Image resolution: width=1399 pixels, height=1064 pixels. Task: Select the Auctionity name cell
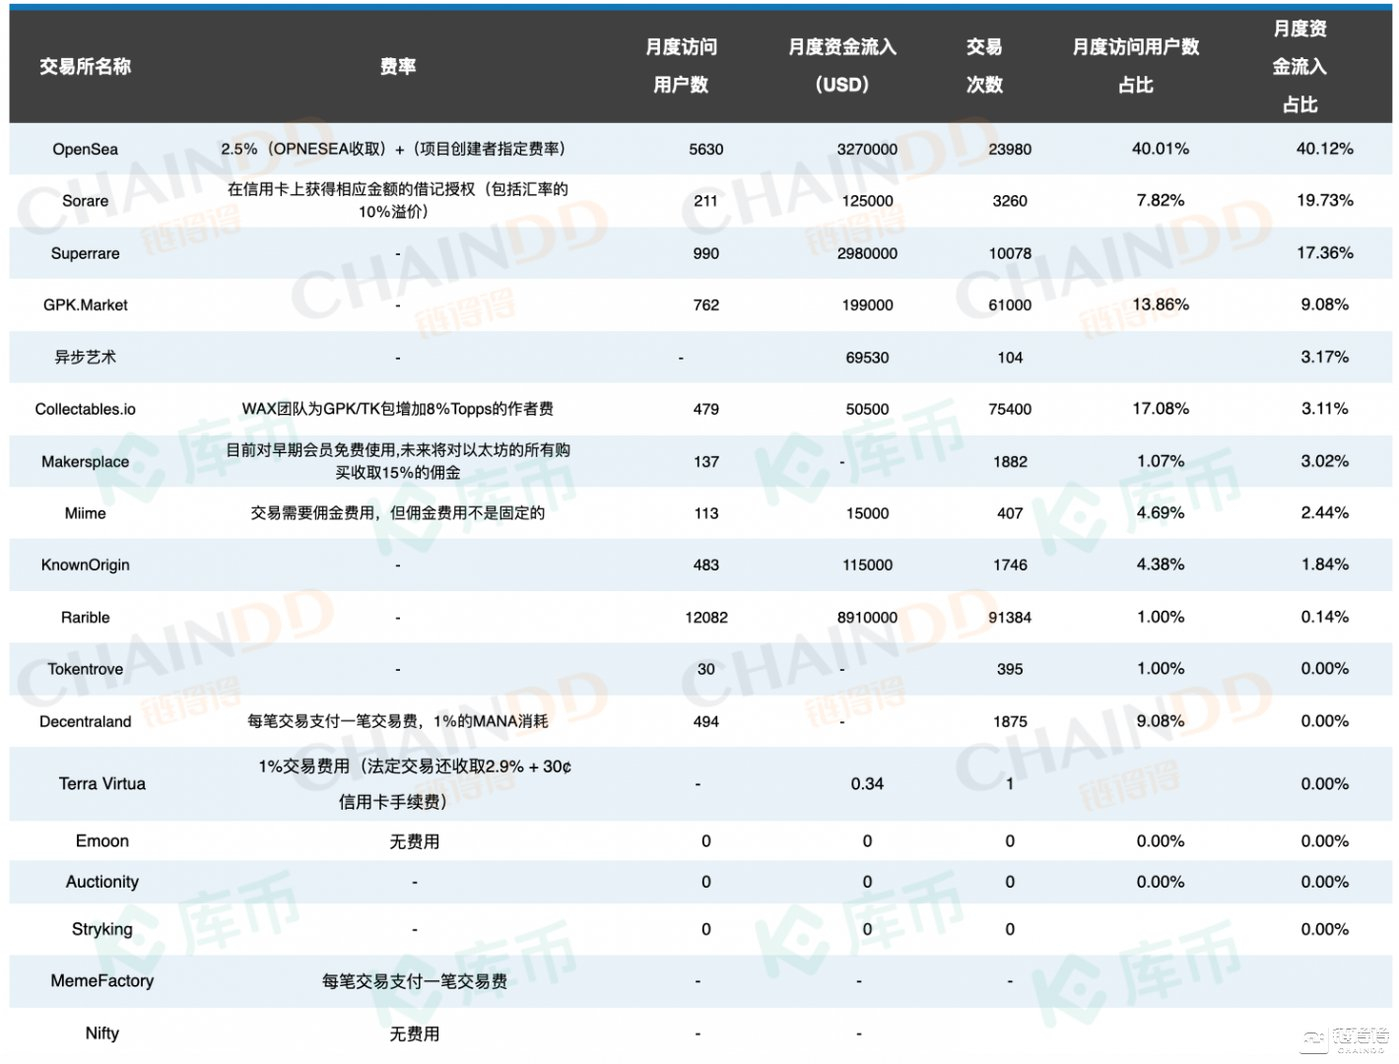point(102,882)
